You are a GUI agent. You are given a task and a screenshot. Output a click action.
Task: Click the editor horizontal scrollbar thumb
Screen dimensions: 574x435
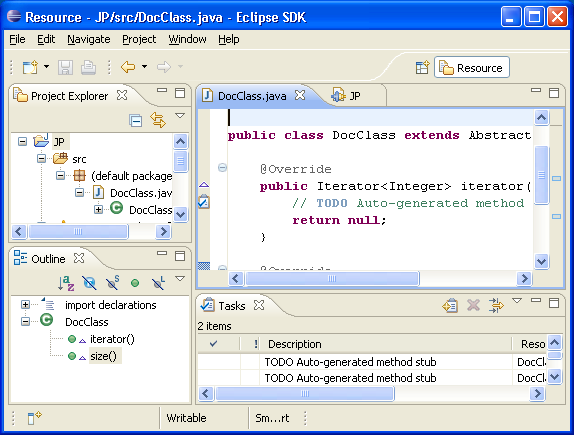pyautogui.click(x=332, y=279)
